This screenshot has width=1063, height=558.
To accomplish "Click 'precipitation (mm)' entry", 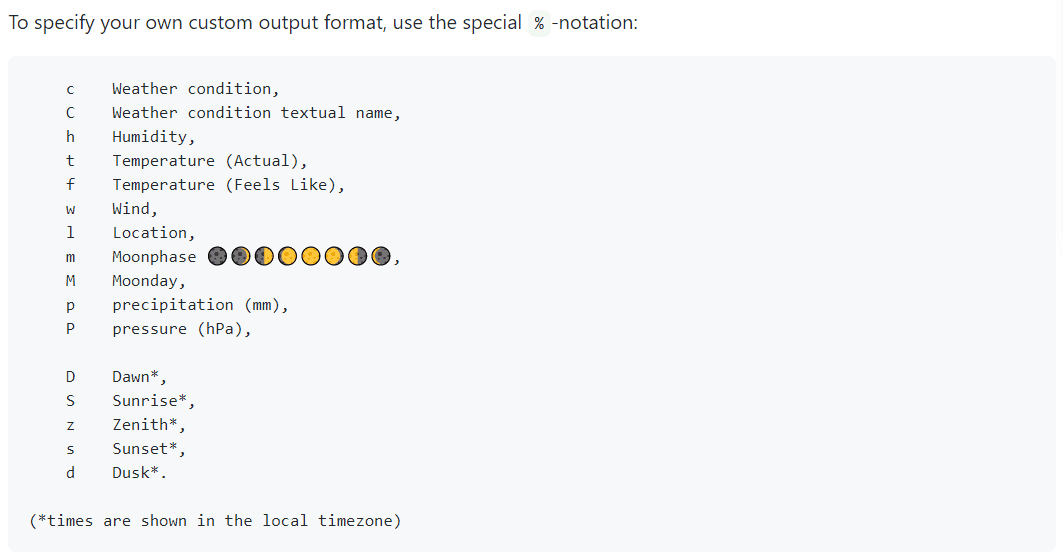I will 200,305.
